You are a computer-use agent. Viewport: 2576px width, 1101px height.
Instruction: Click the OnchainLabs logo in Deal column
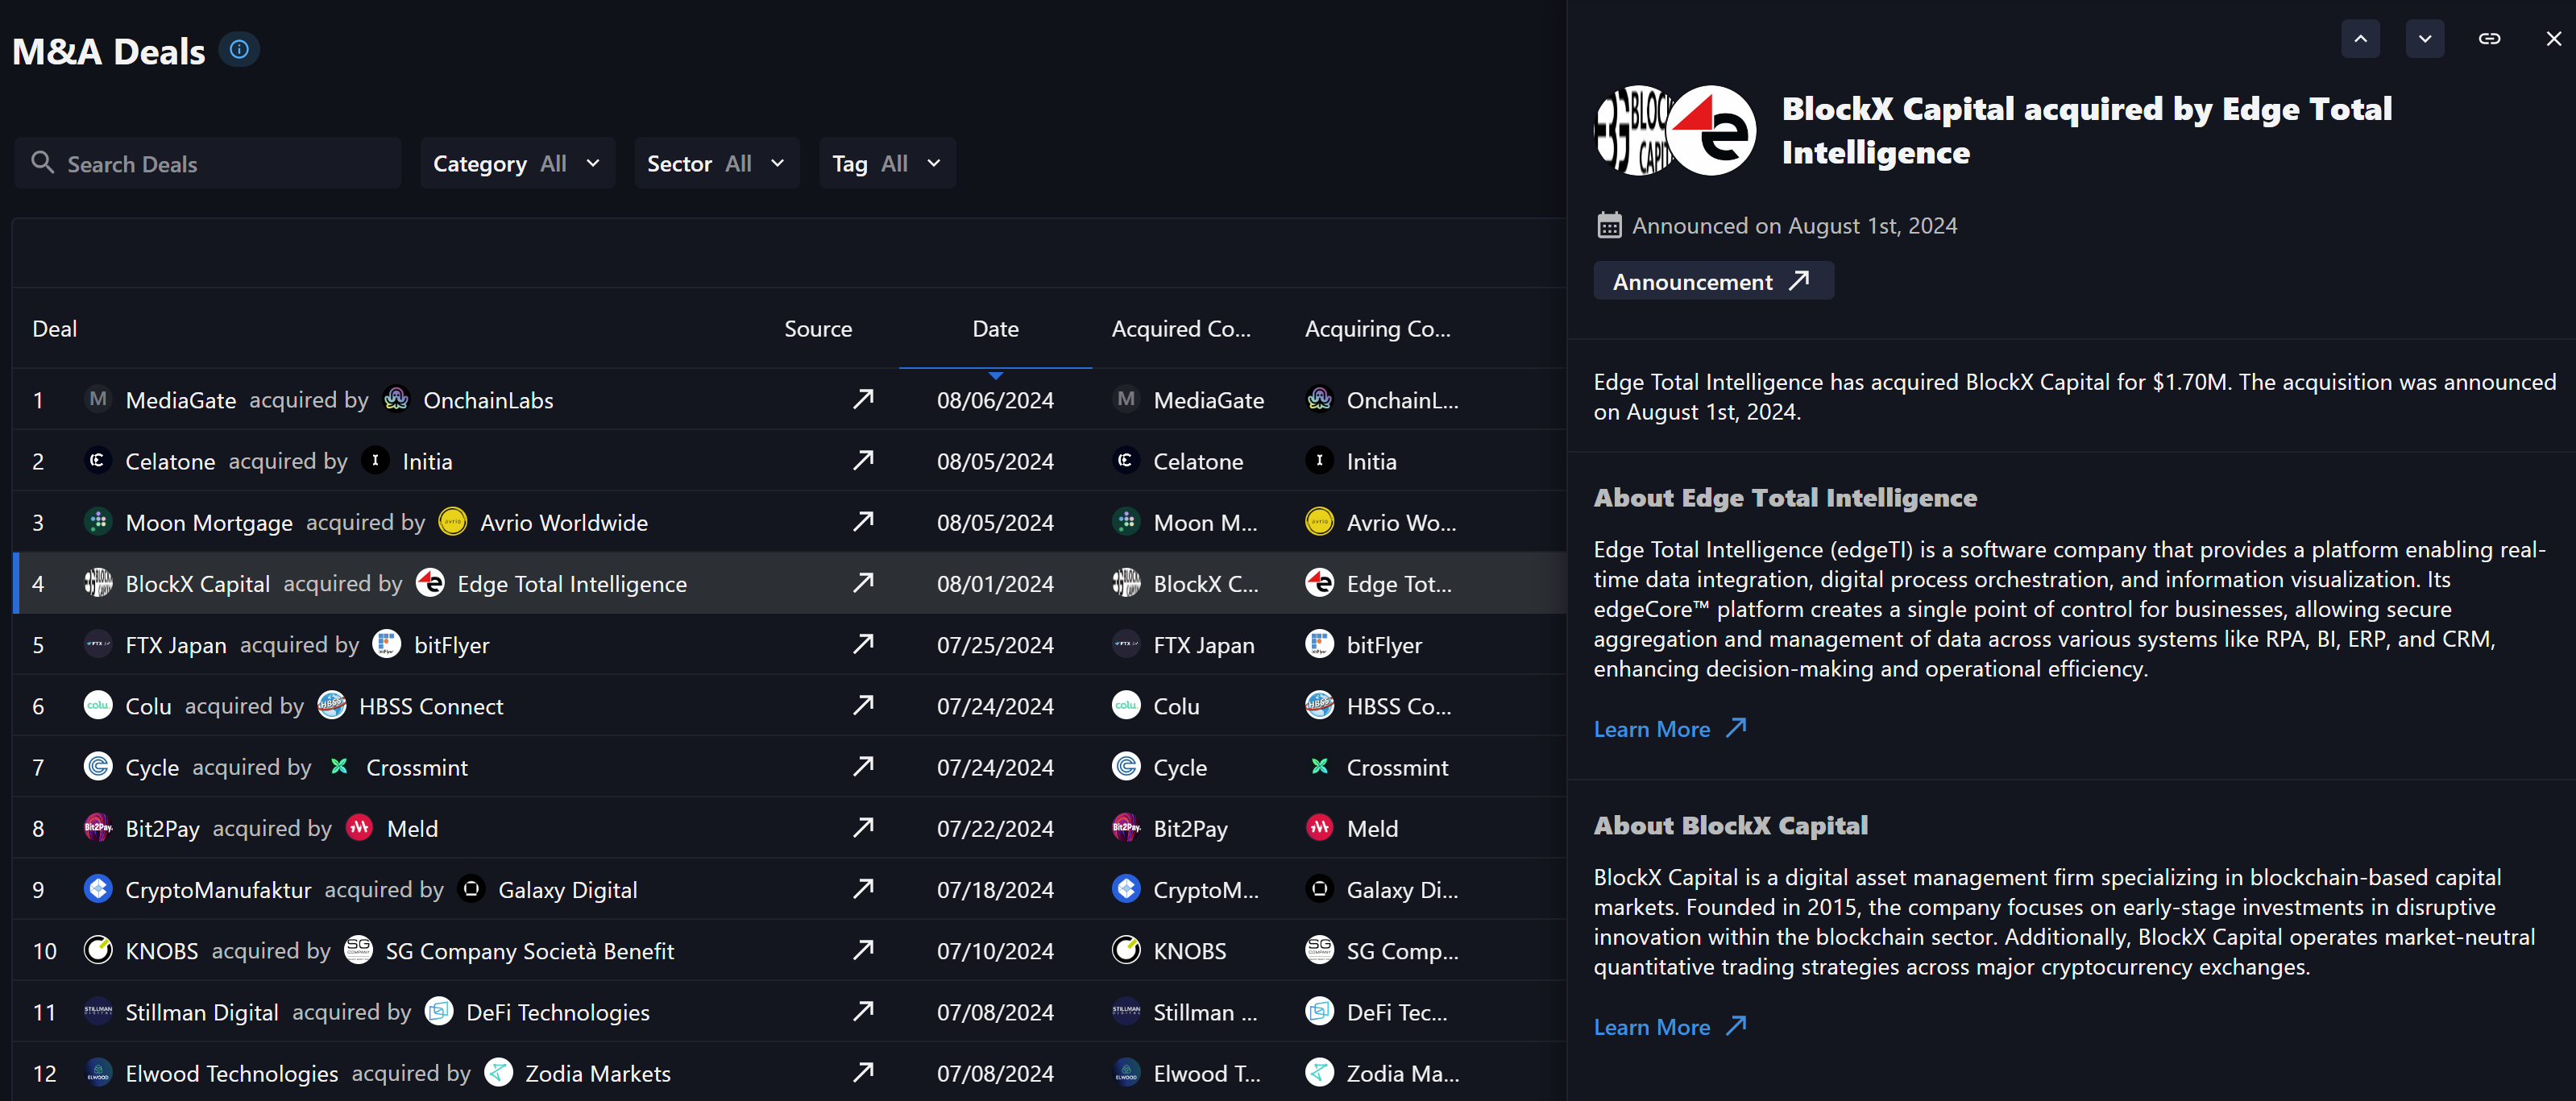[x=396, y=399]
